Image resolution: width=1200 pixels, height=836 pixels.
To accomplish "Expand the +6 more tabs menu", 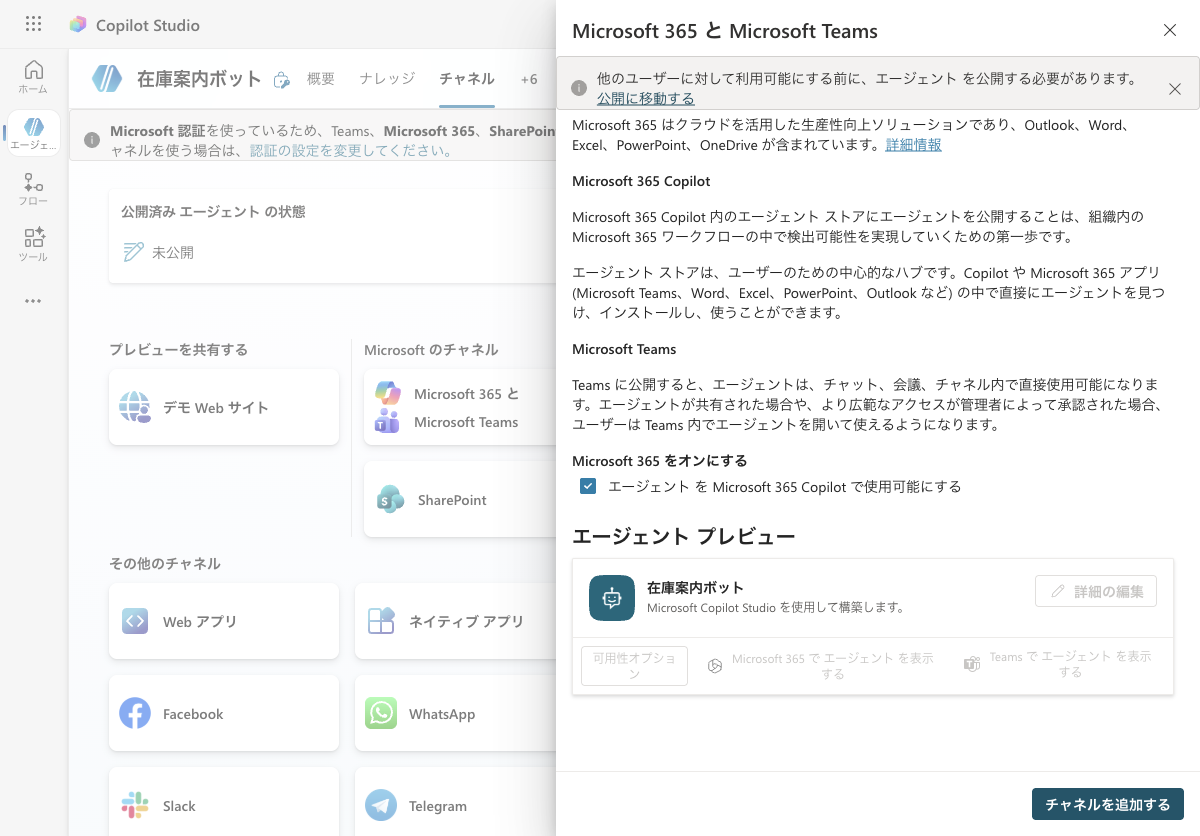I will [x=529, y=79].
